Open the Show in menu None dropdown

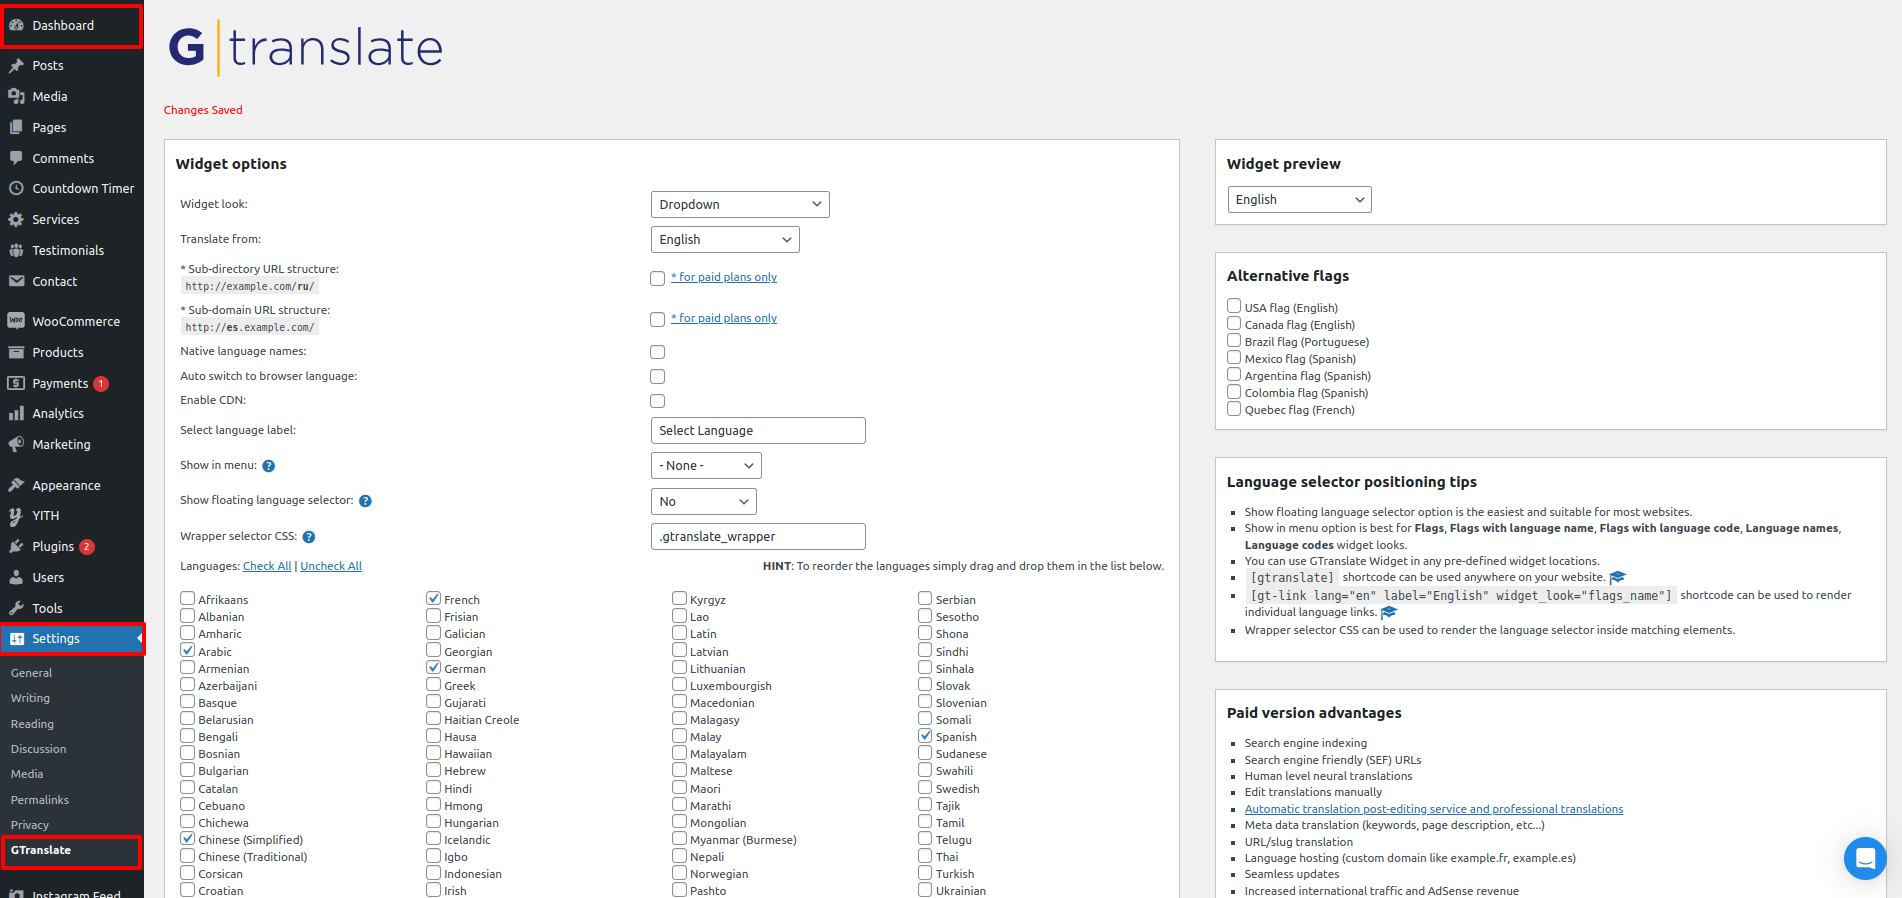click(x=706, y=465)
